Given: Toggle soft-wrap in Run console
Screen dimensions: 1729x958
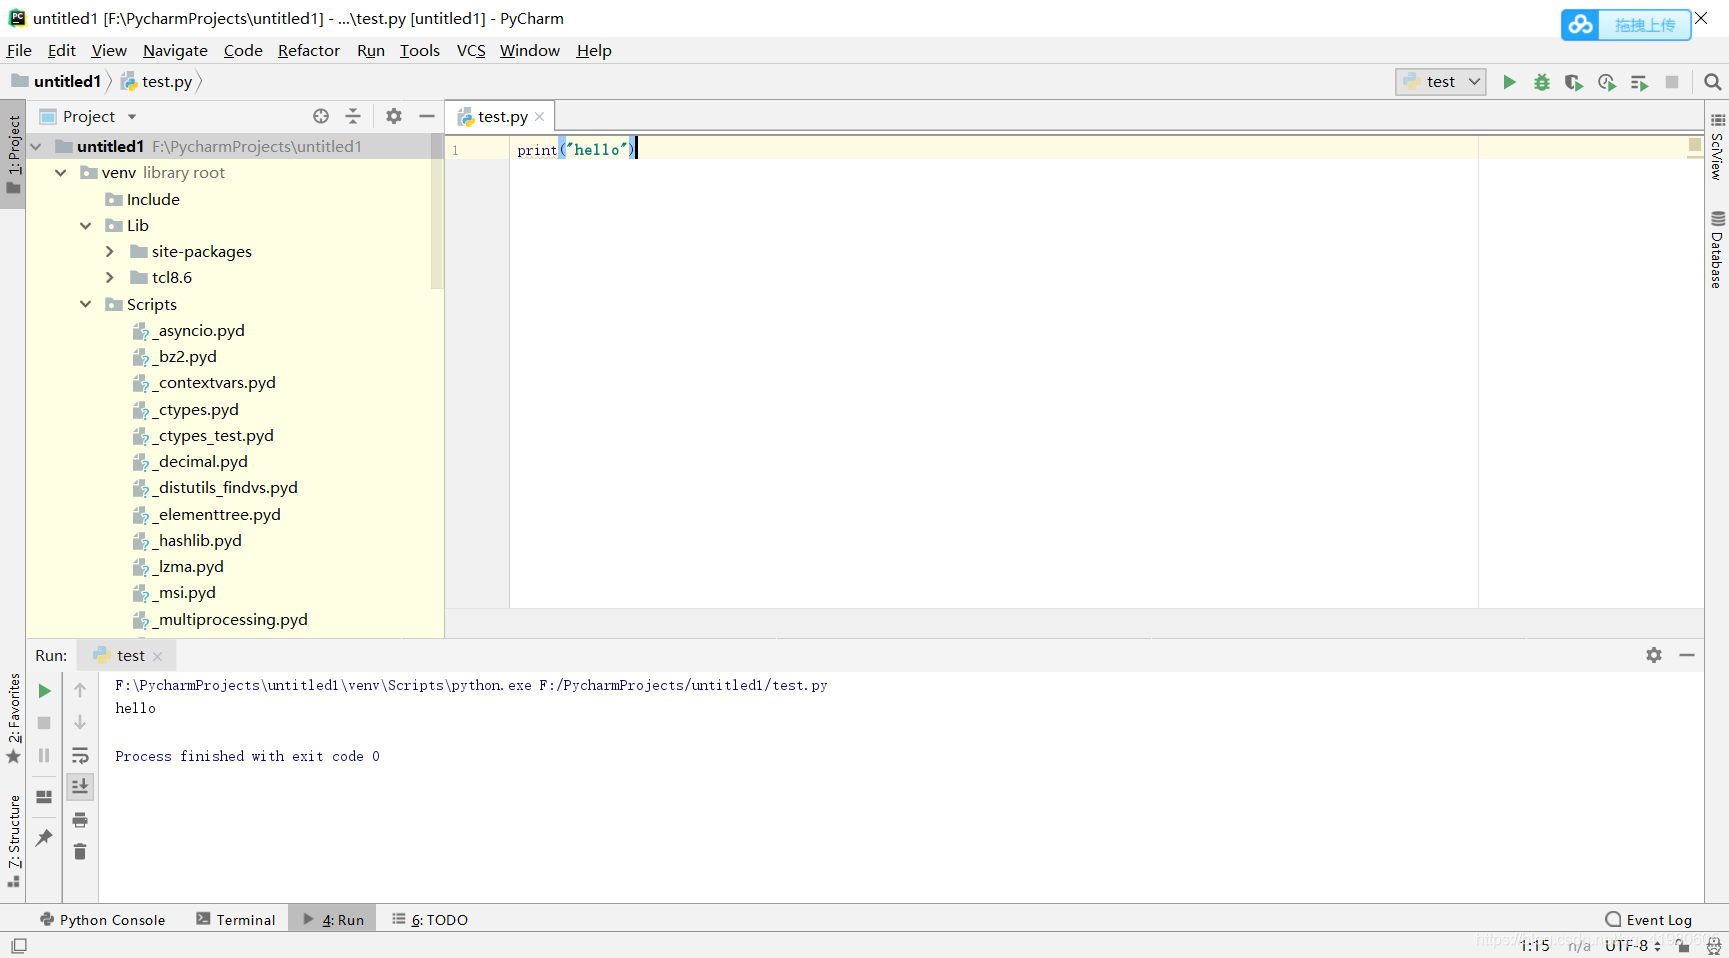Looking at the screenshot, I should click(80, 755).
